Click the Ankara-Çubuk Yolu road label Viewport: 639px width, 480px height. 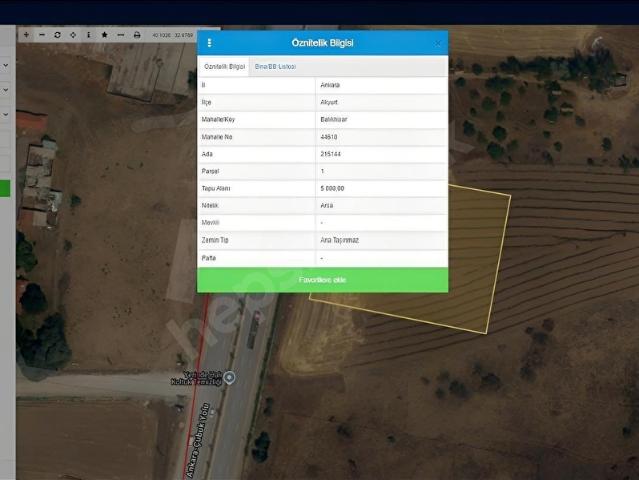[x=198, y=440]
